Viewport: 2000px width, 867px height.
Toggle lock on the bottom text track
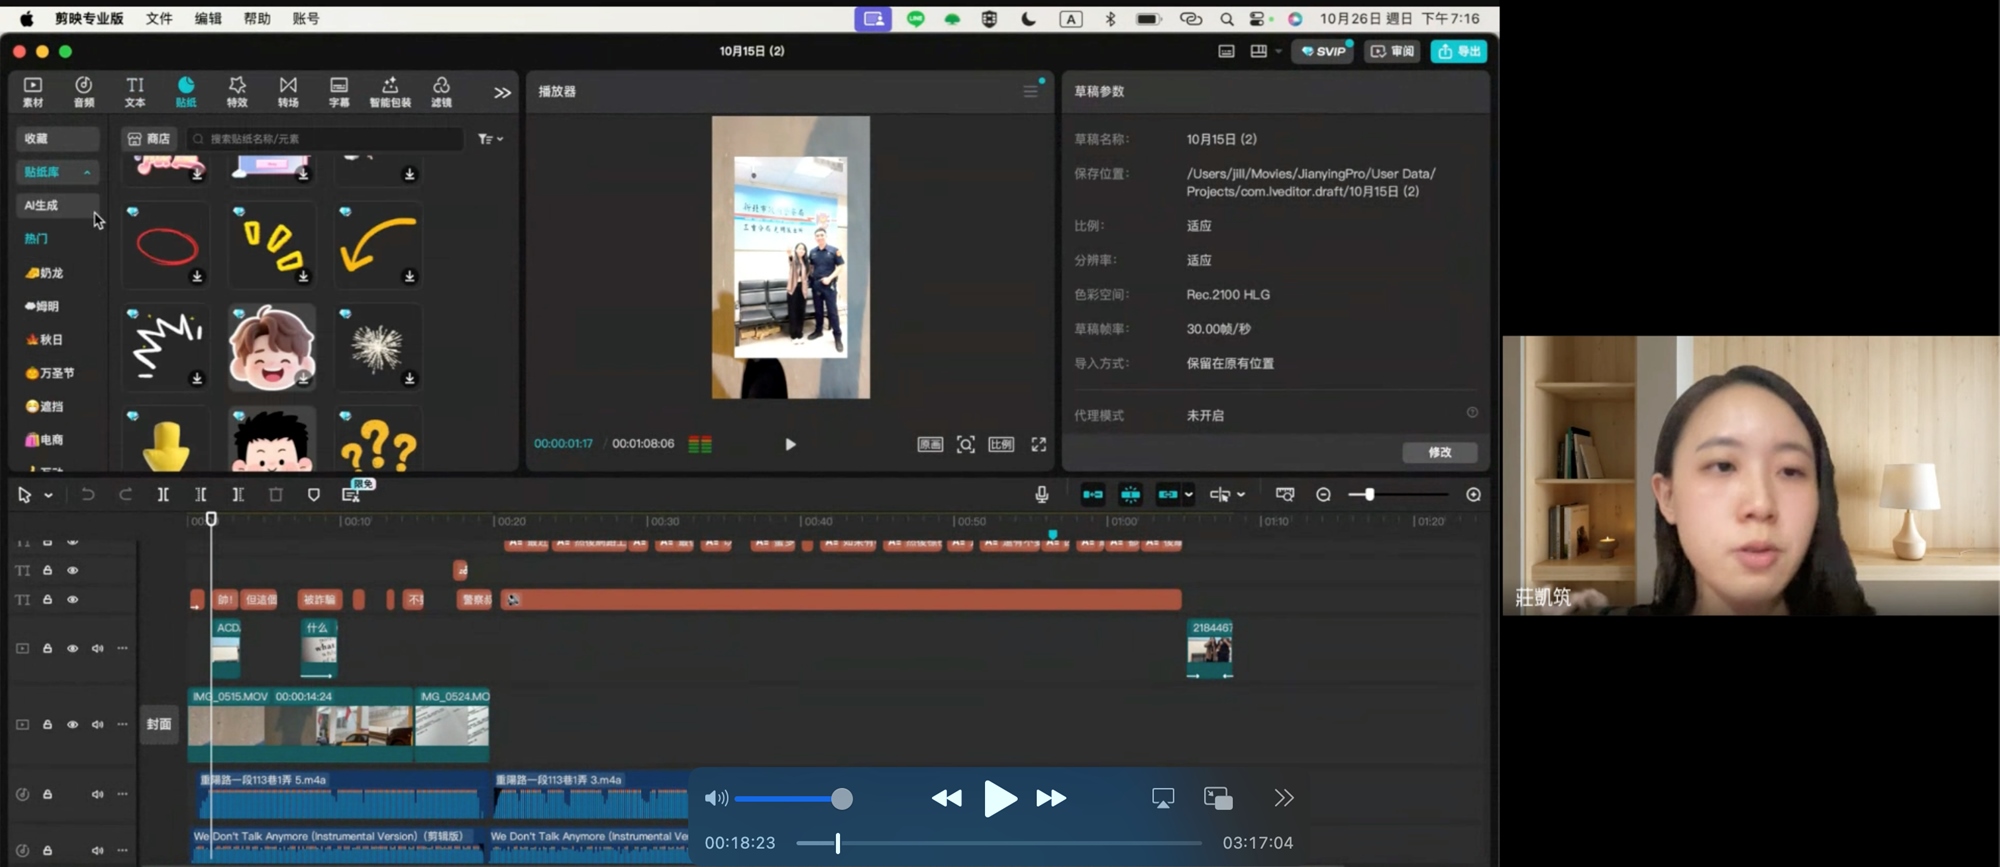tap(47, 600)
